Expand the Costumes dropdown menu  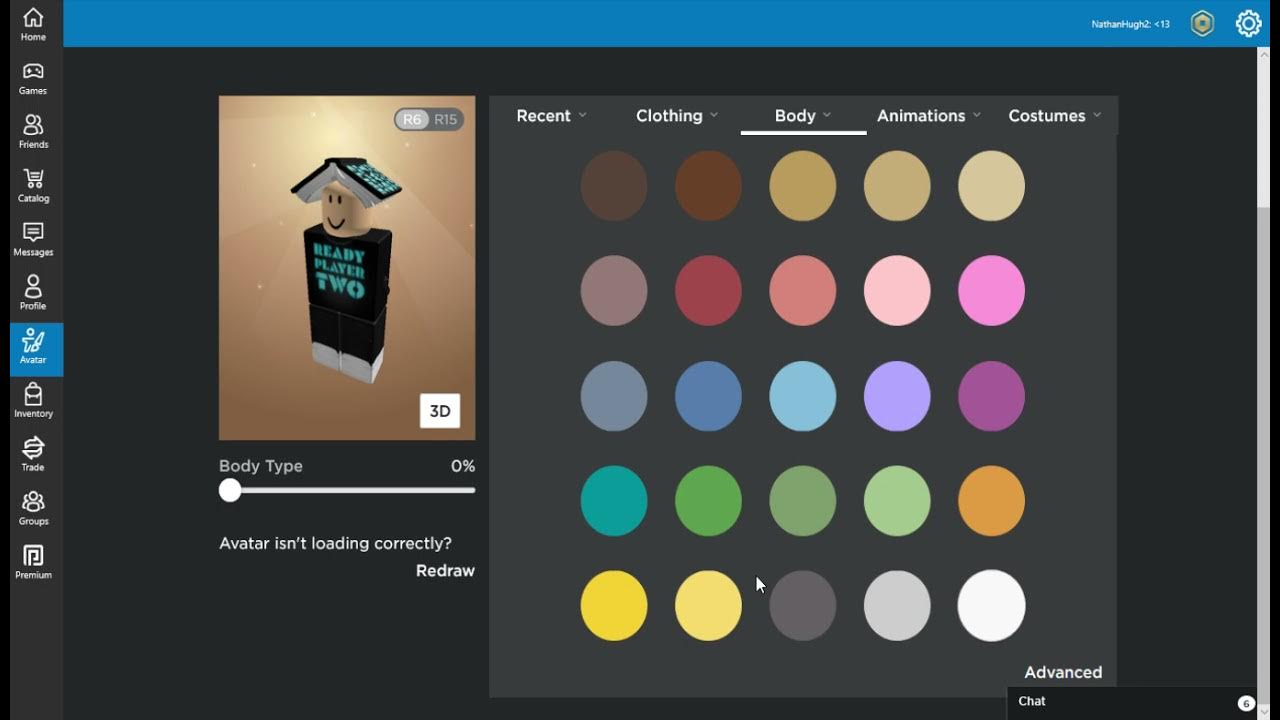1055,116
